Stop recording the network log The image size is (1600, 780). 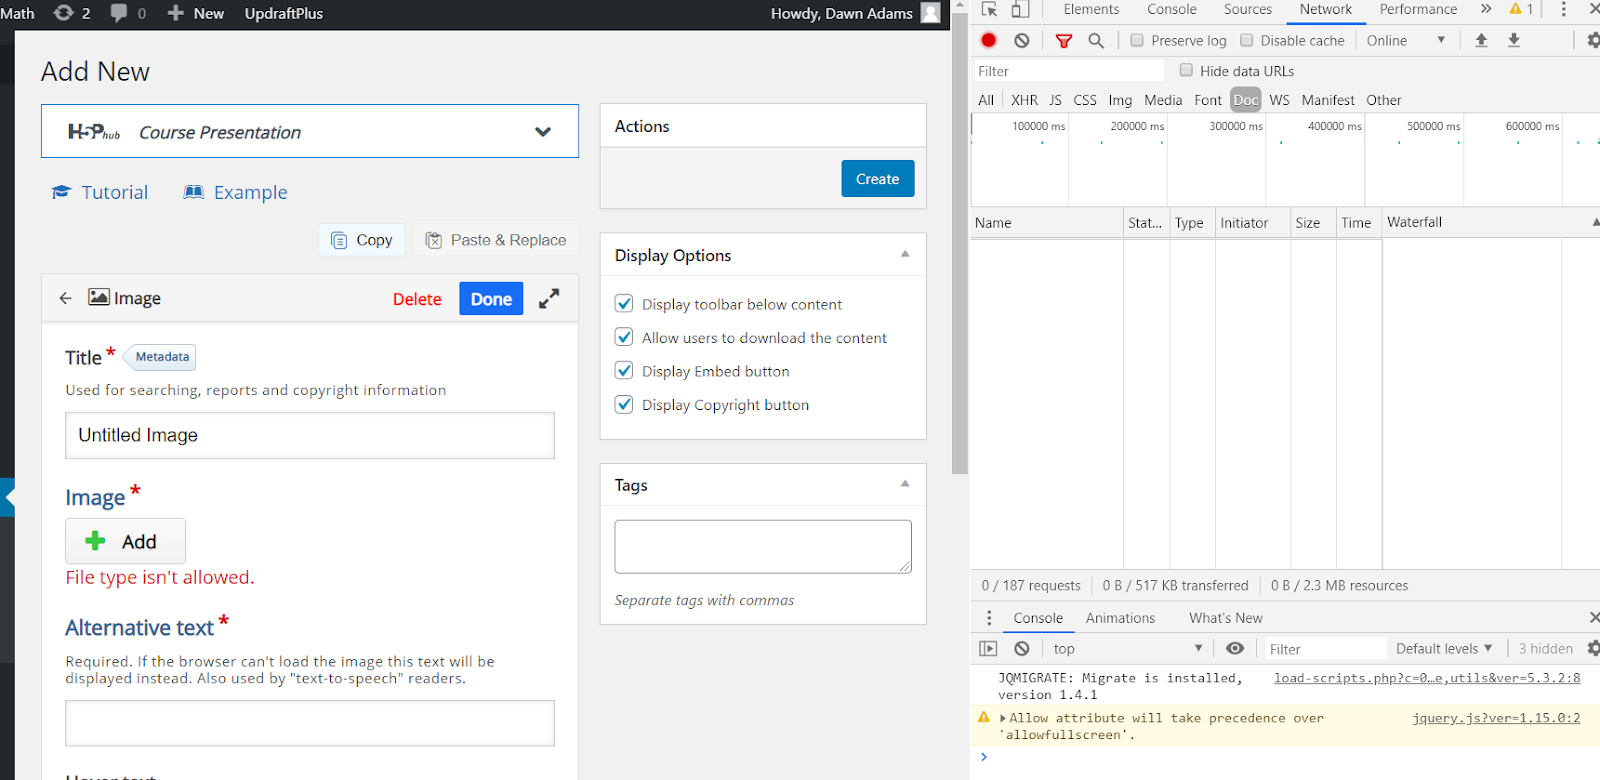[x=989, y=40]
